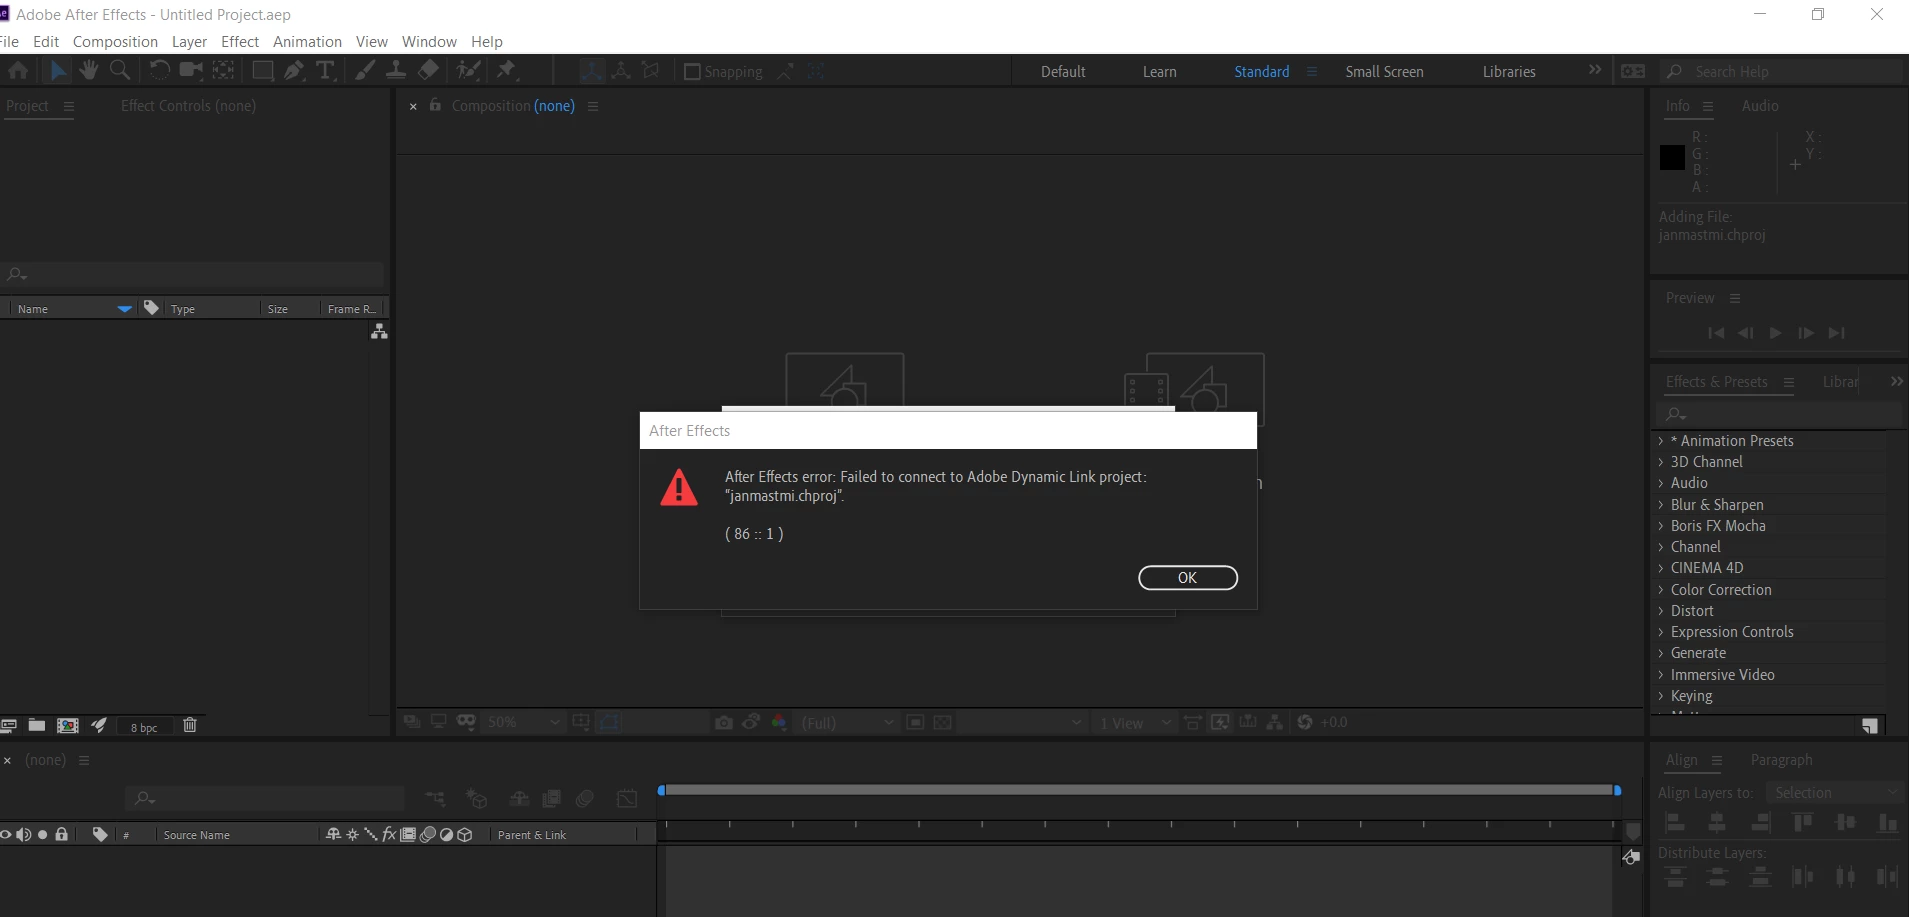Toggle the 3D layer cube switch column
Screen dimensions: 1909x917
(x=465, y=834)
